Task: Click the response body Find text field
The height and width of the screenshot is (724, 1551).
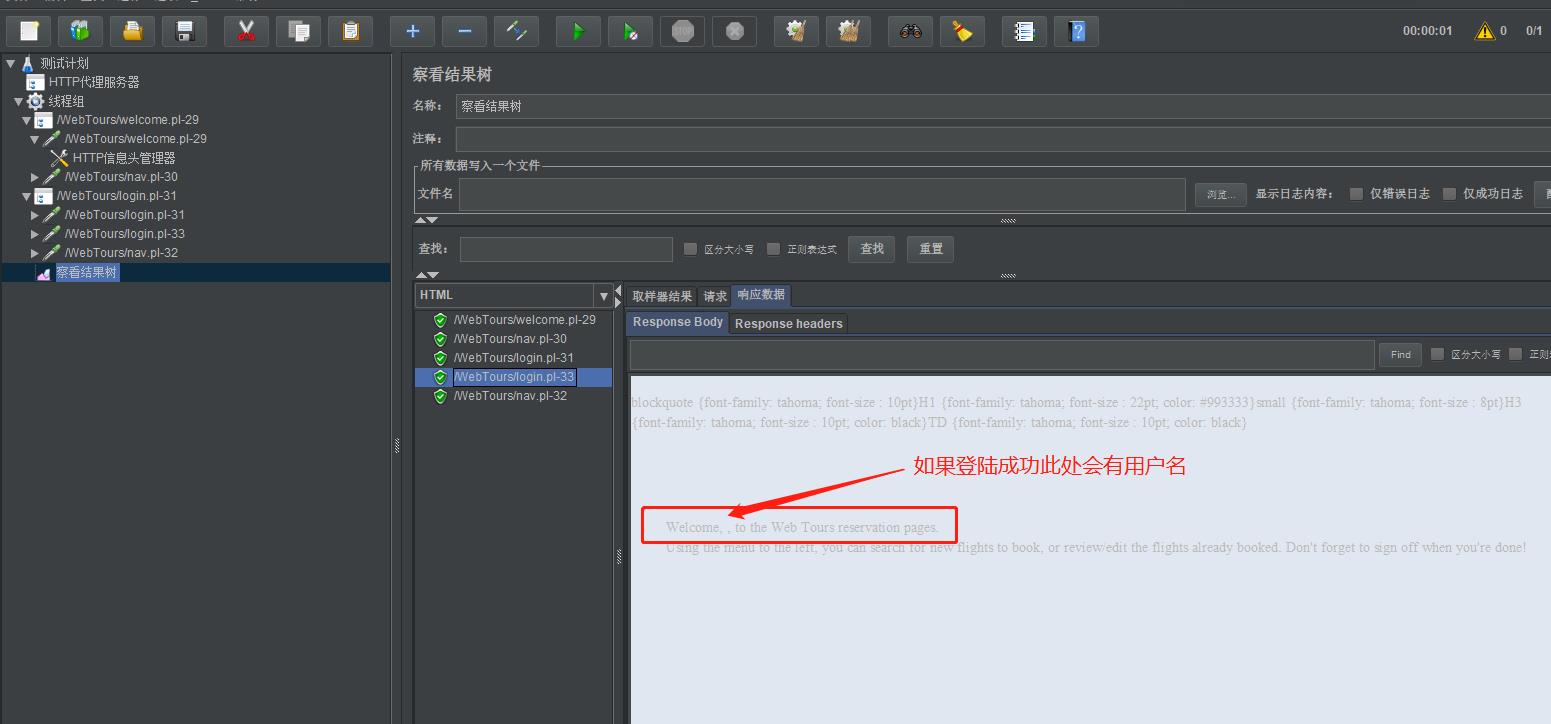Action: (x=1002, y=354)
